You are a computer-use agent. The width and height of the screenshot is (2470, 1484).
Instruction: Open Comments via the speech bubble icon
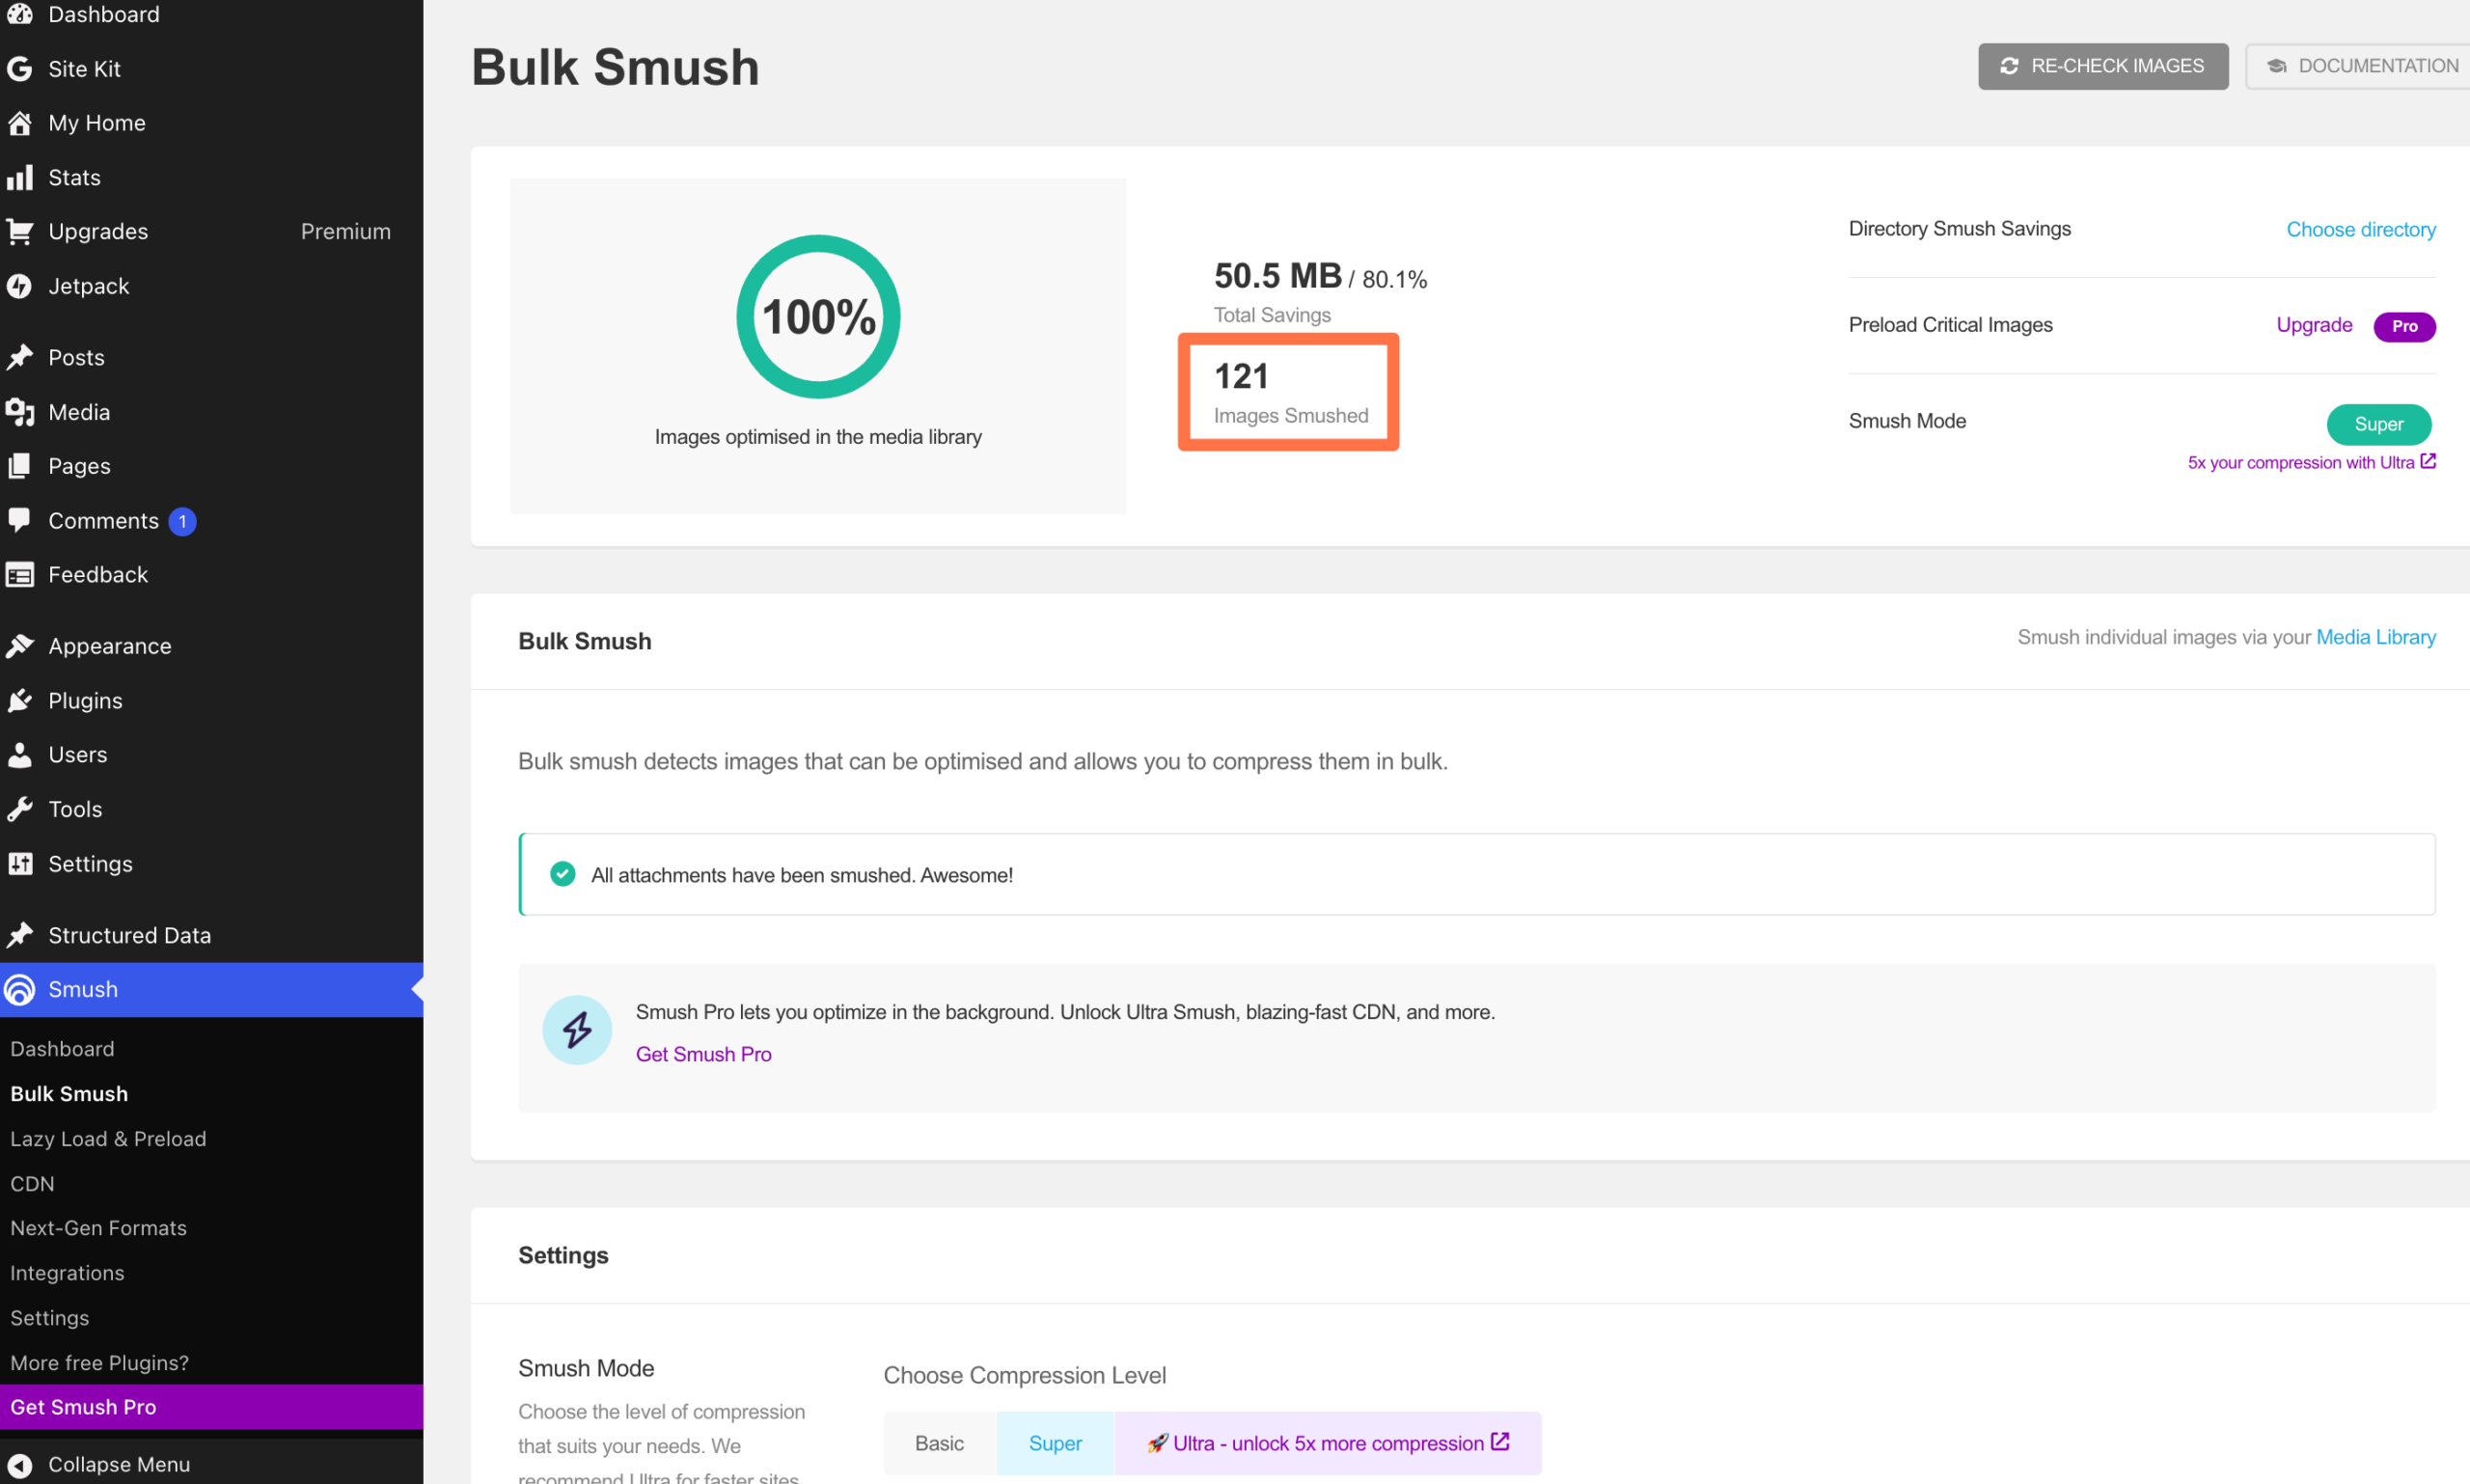(x=20, y=520)
